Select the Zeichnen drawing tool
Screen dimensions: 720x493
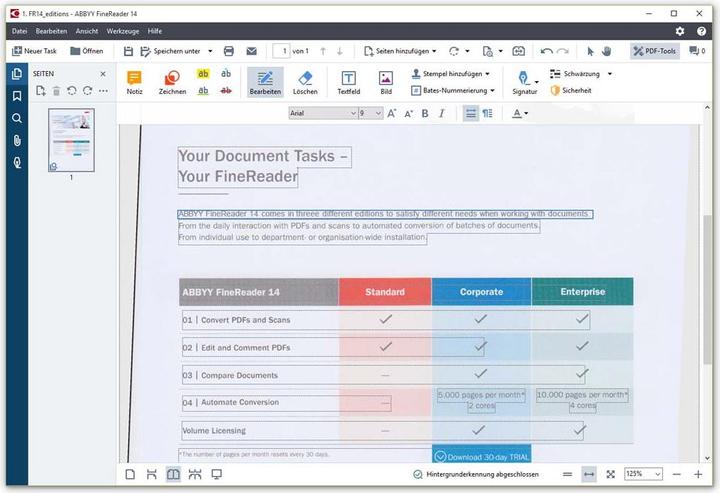point(172,82)
